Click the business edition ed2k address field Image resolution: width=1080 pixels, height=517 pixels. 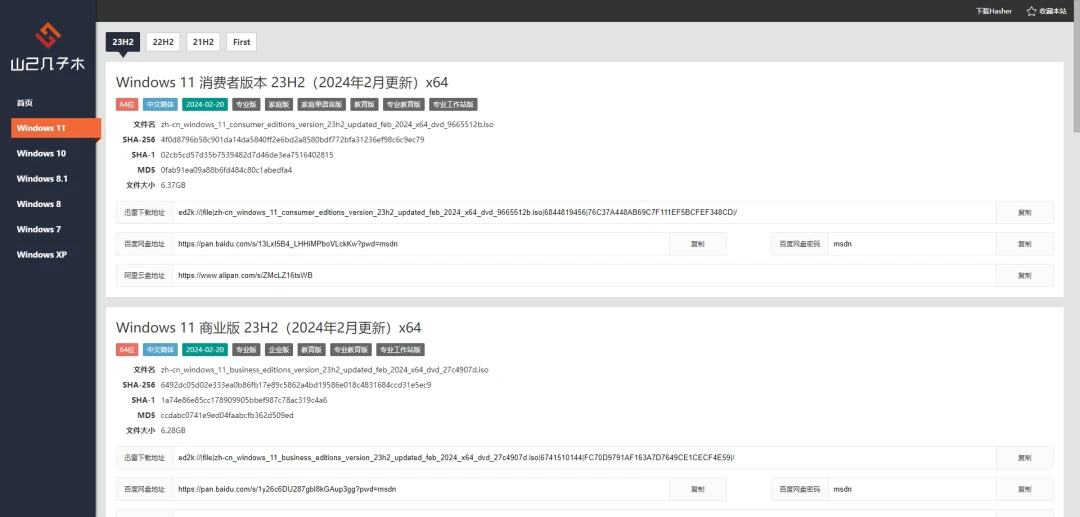click(x=584, y=458)
